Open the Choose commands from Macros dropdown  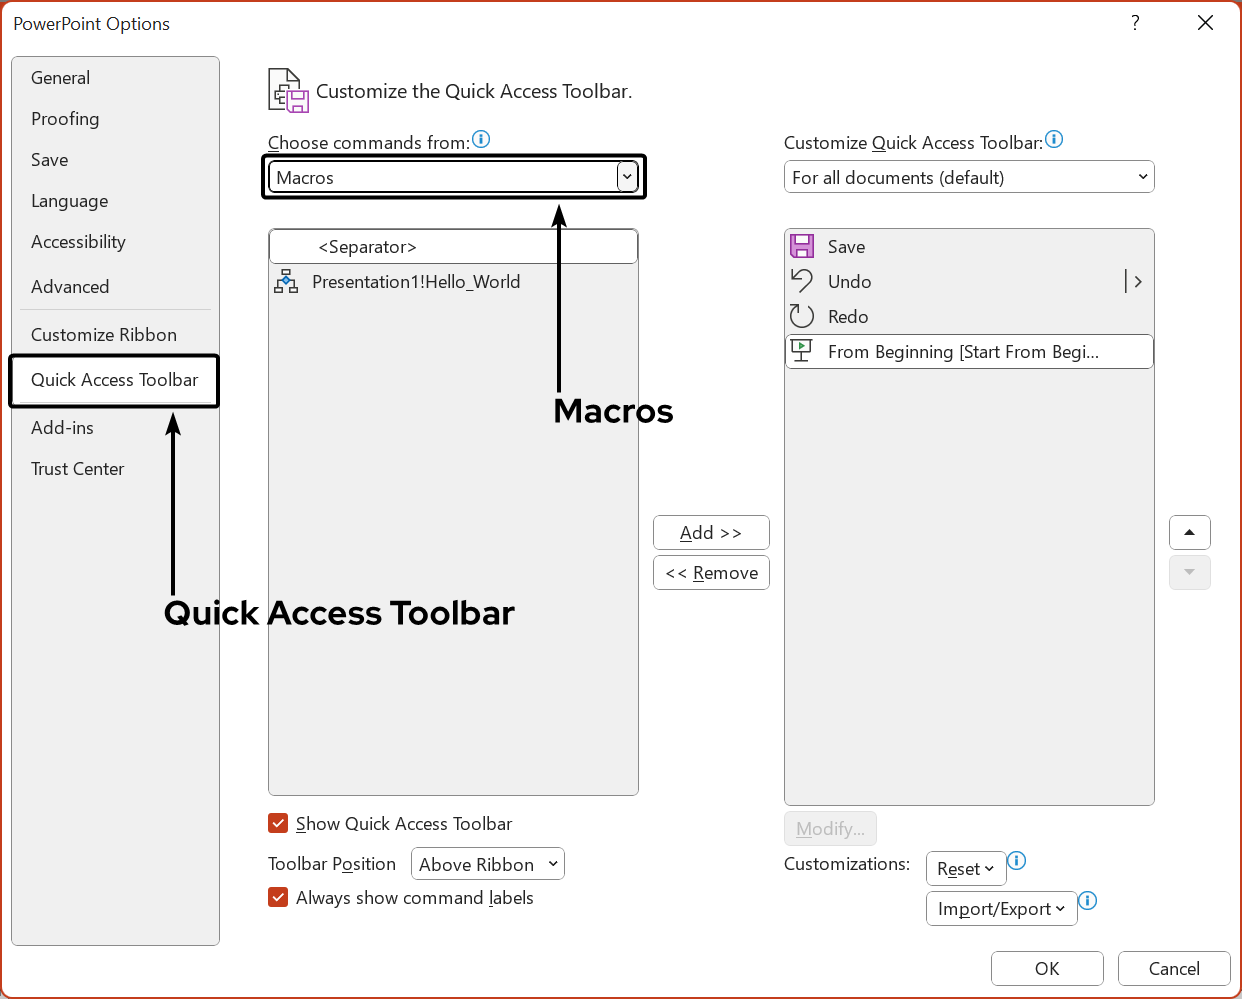coord(626,177)
